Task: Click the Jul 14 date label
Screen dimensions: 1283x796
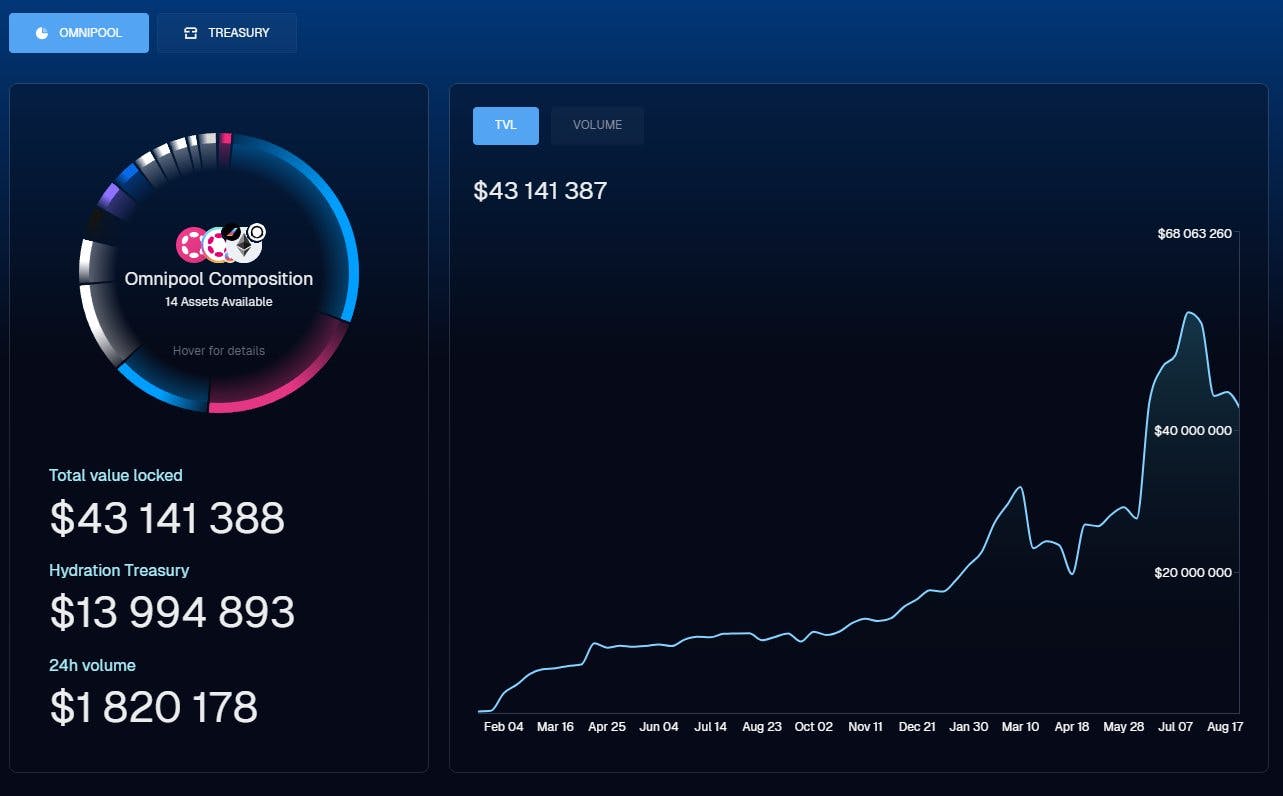Action: click(x=711, y=727)
